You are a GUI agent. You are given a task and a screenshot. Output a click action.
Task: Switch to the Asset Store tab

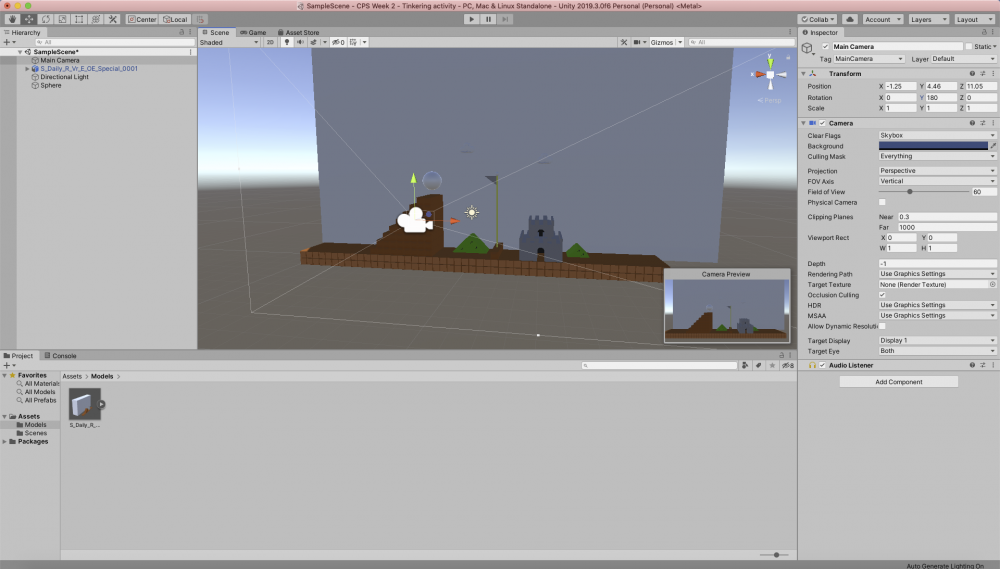coord(298,32)
